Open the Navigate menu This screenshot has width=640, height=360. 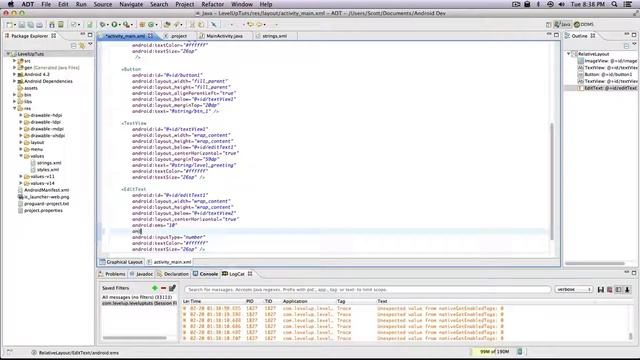131,4
